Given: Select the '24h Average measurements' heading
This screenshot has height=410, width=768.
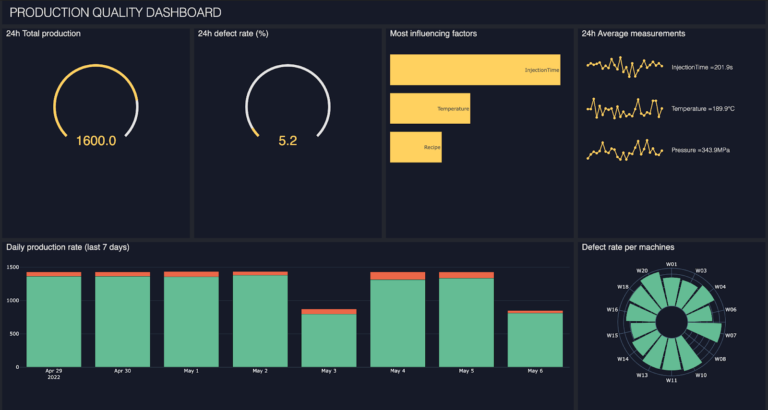Looking at the screenshot, I should 633,34.
